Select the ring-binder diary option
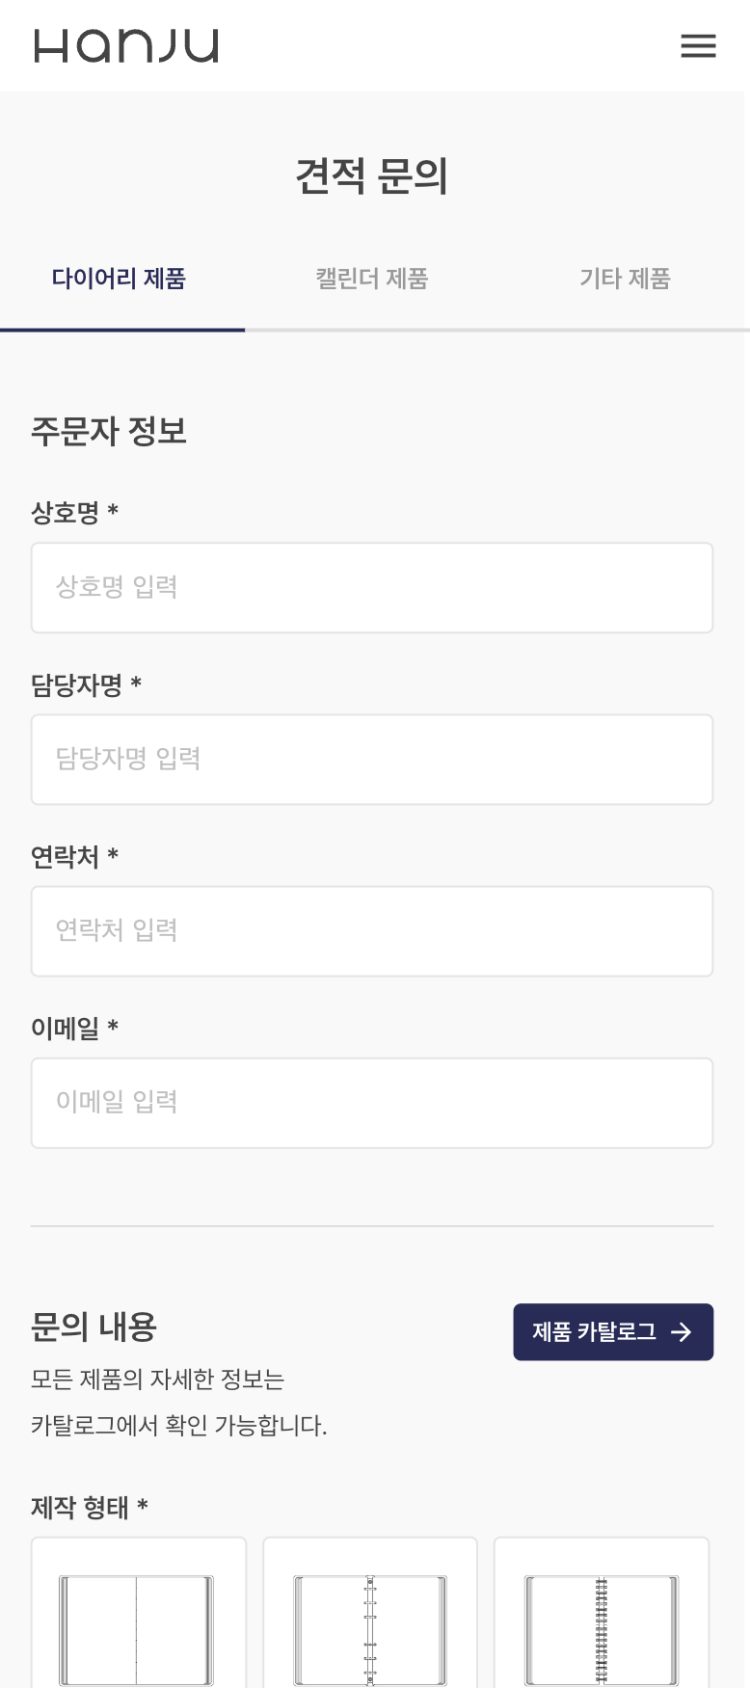 click(370, 1618)
